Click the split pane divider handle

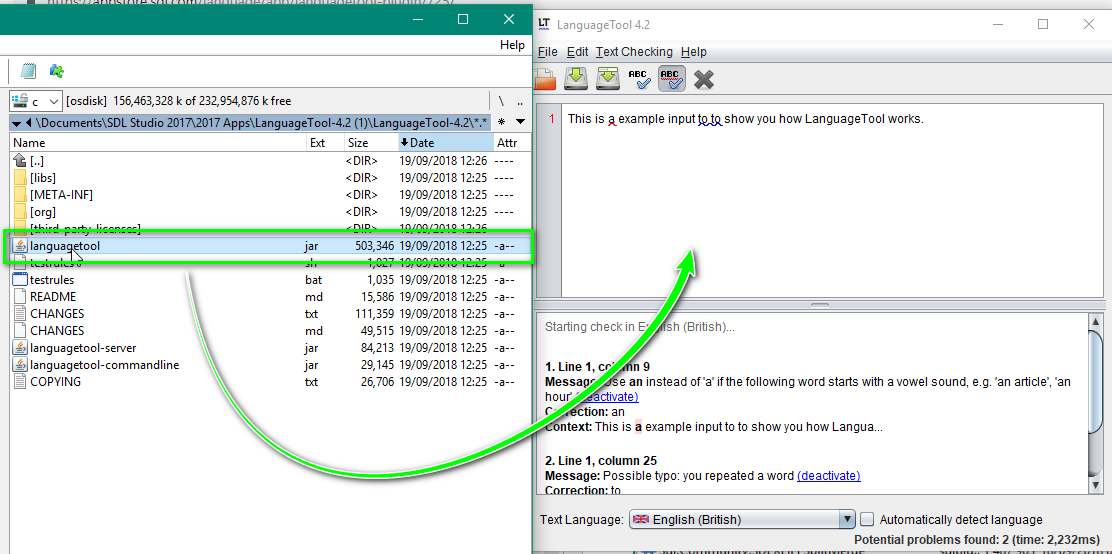(x=820, y=305)
